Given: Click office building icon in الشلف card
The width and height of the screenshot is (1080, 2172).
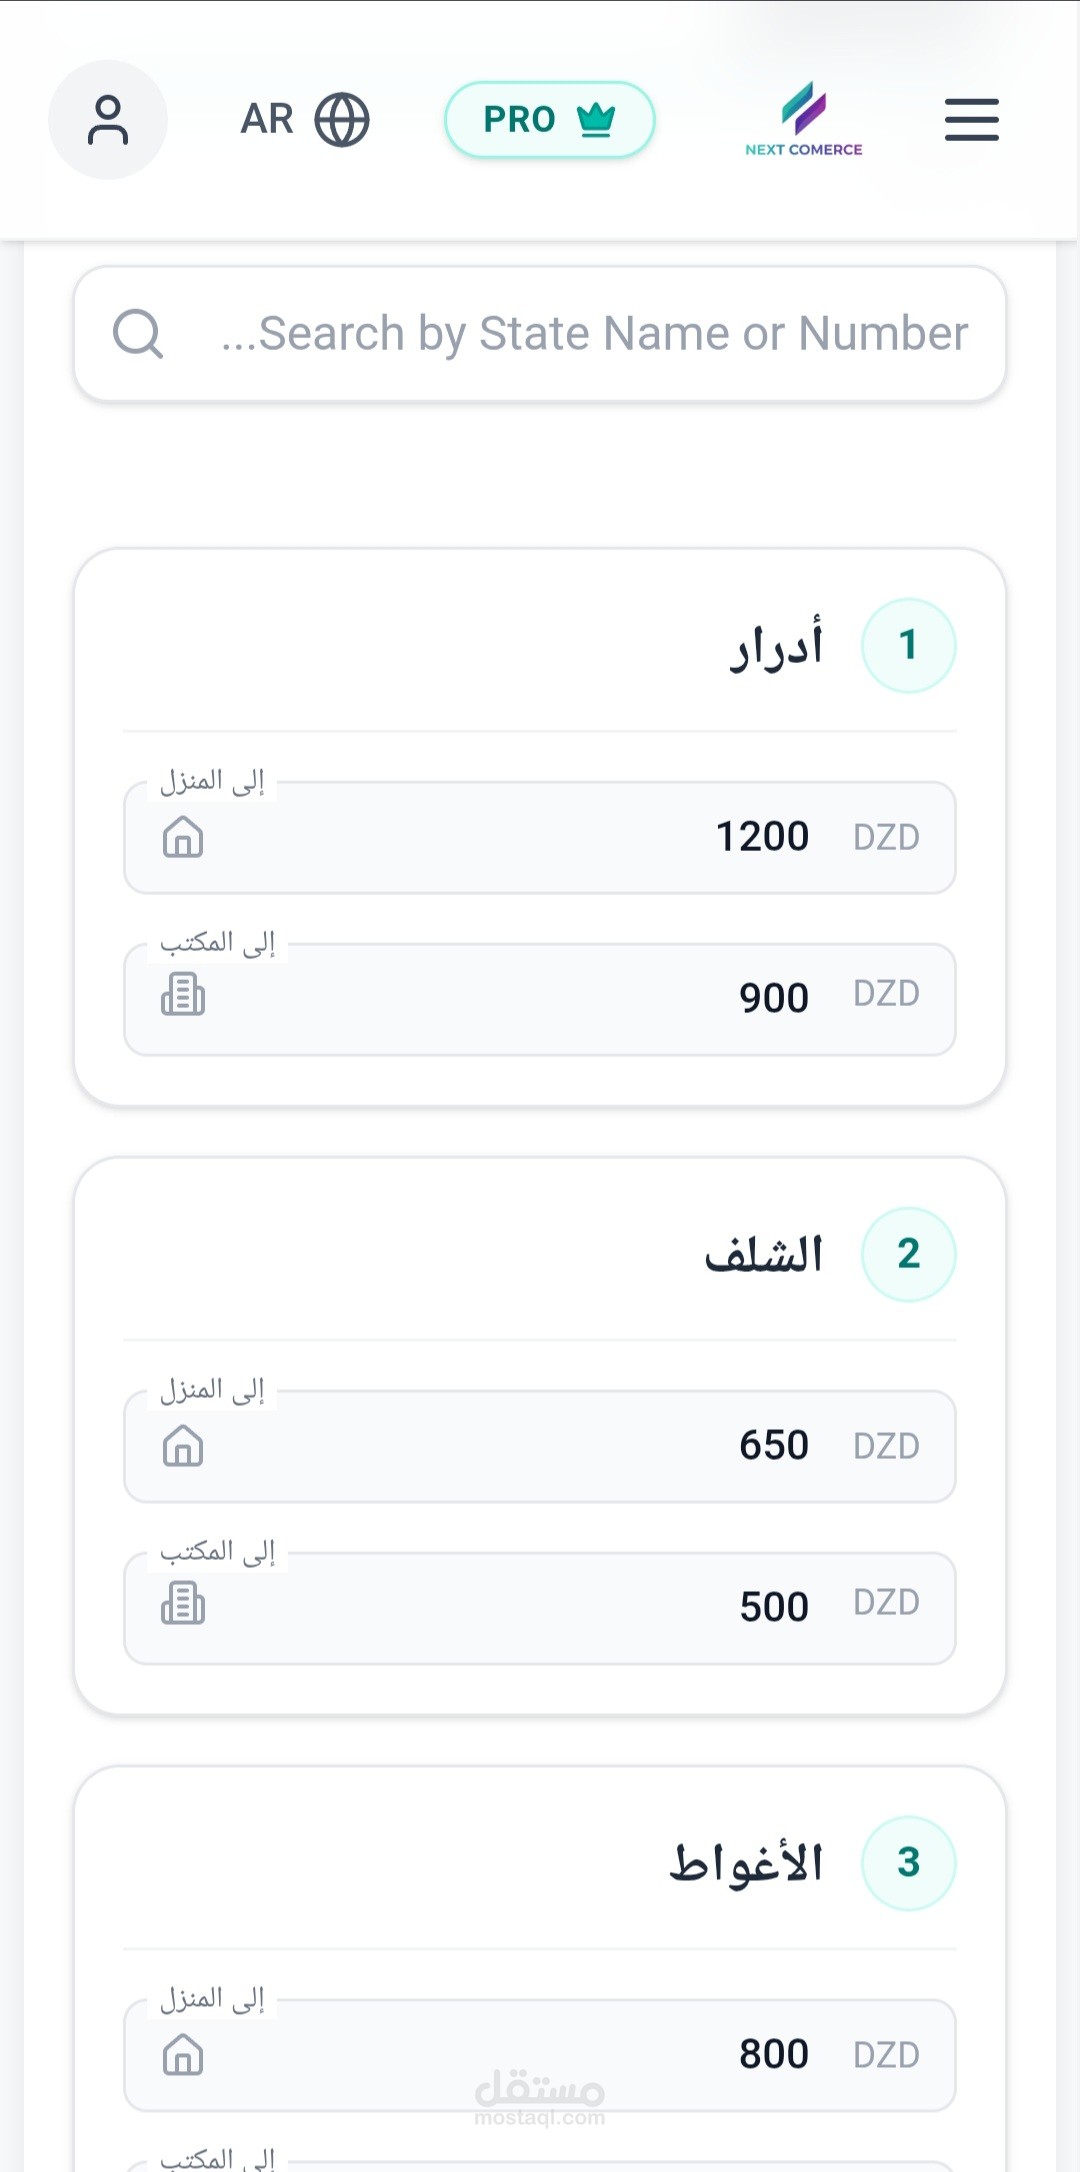Looking at the screenshot, I should pos(183,1603).
